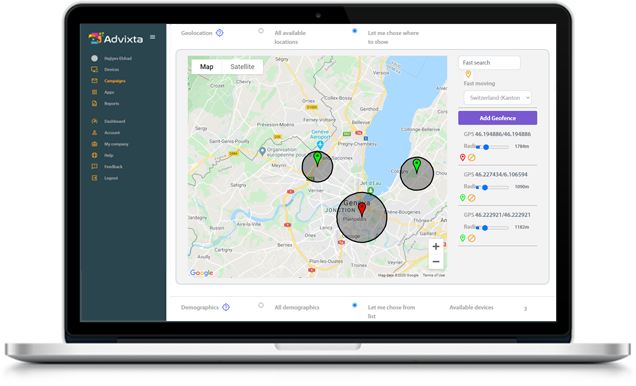
Task: Click the Demographics help question icon
Action: pos(226,307)
